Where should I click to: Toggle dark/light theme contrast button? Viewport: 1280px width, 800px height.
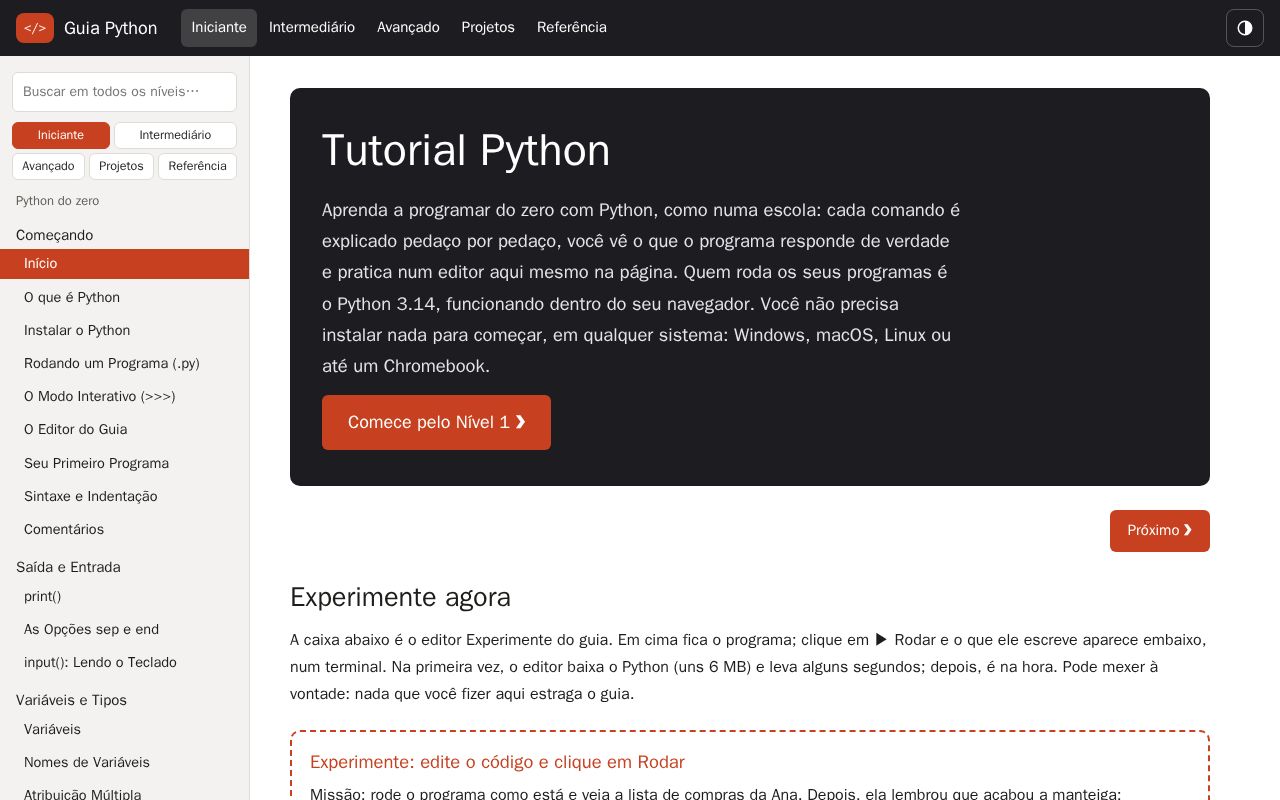[1245, 28]
